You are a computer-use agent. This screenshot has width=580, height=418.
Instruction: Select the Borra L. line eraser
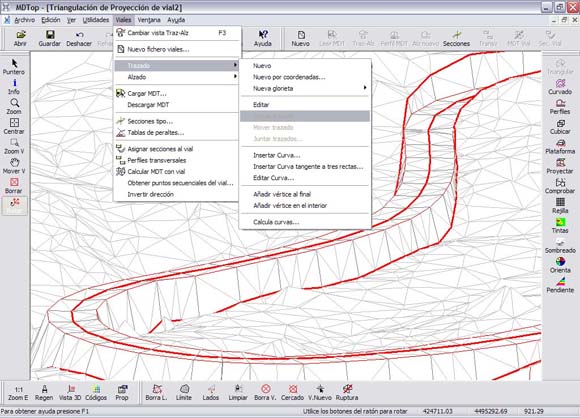coord(156,393)
